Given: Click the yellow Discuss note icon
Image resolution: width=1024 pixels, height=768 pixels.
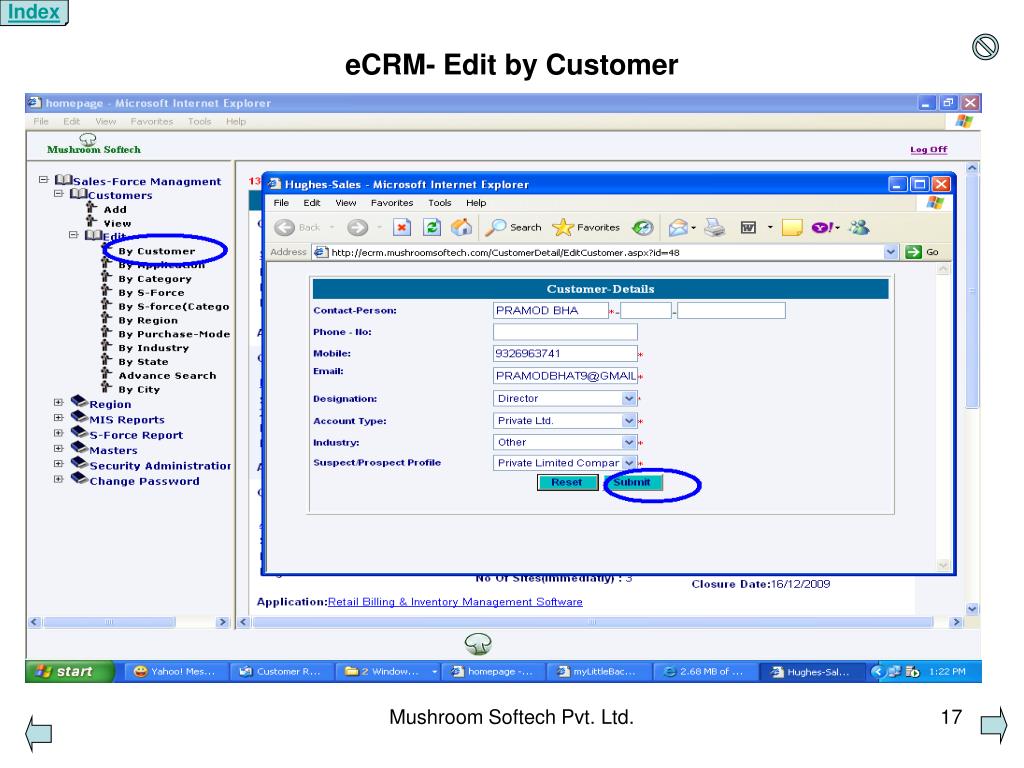Looking at the screenshot, I should pyautogui.click(x=792, y=227).
